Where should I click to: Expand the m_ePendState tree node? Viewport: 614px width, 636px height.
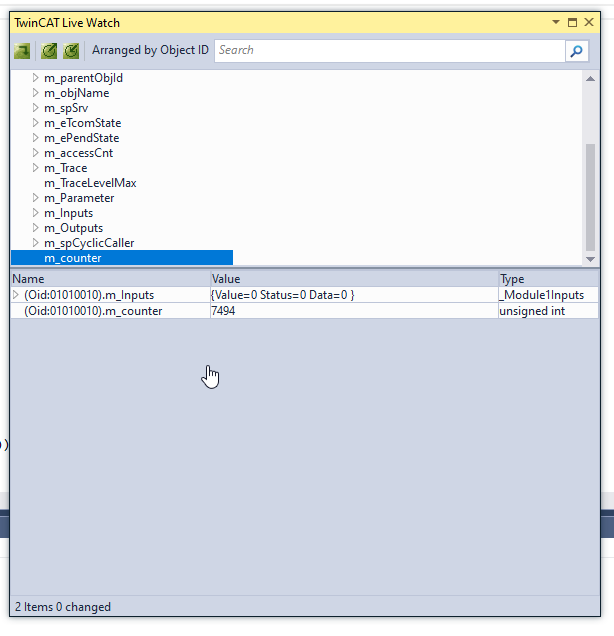point(35,138)
